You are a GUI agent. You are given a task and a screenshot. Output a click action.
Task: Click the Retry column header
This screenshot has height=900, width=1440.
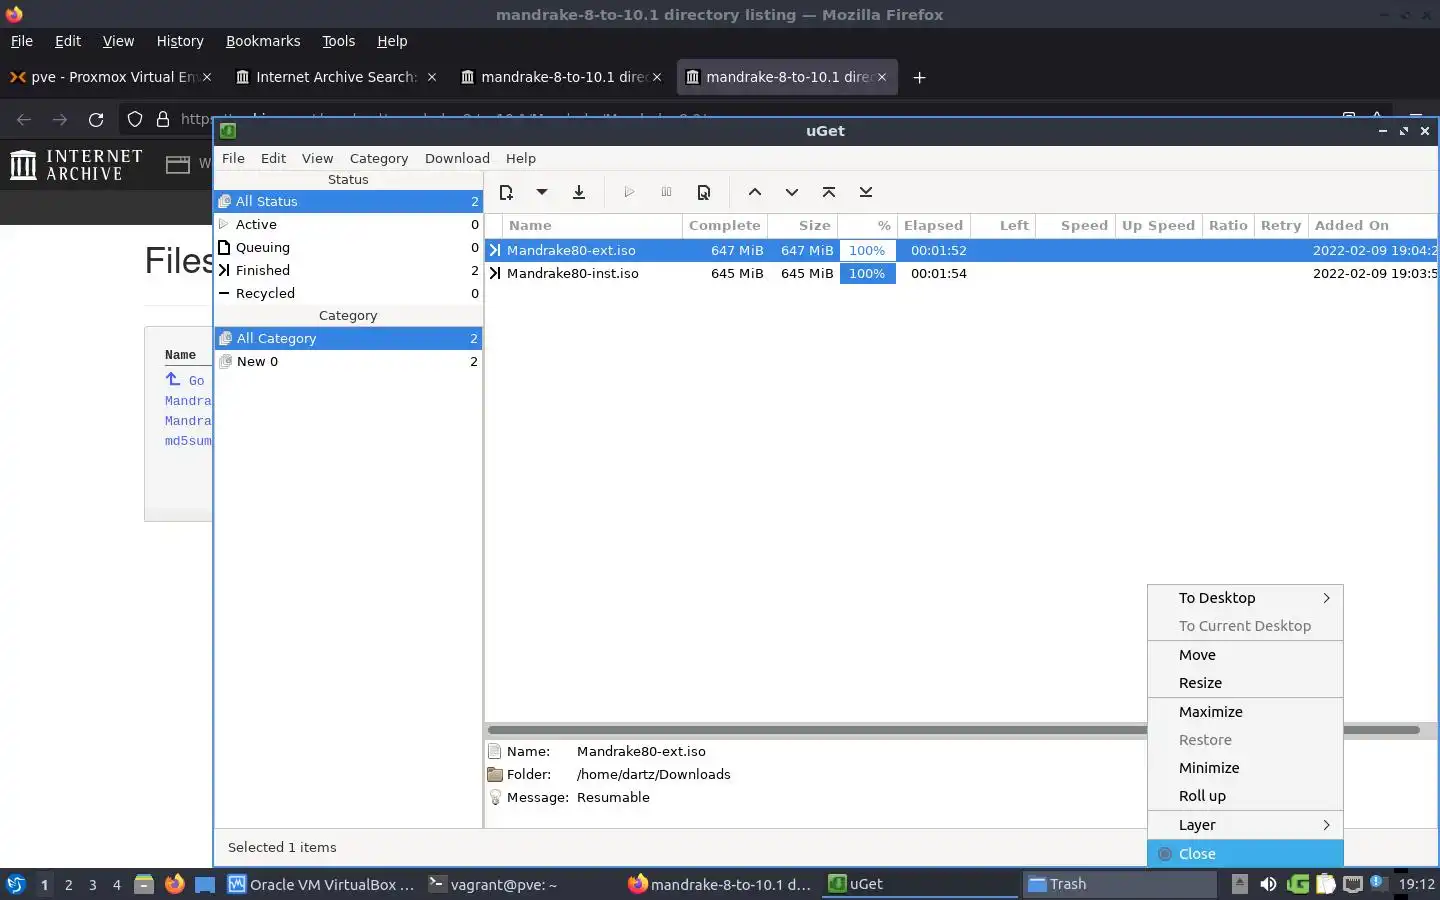[x=1281, y=225]
